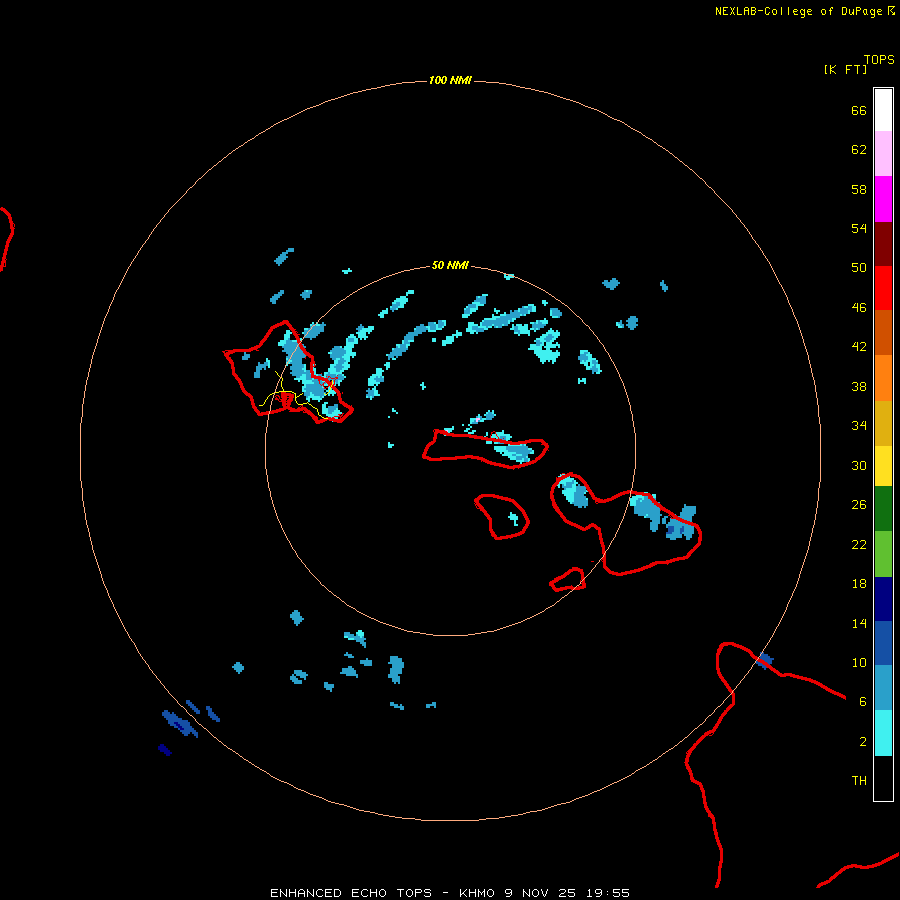This screenshot has height=900, width=900.
Task: Click the dark navy echo outside the 100 NMI ring
Action: pyautogui.click(x=165, y=750)
